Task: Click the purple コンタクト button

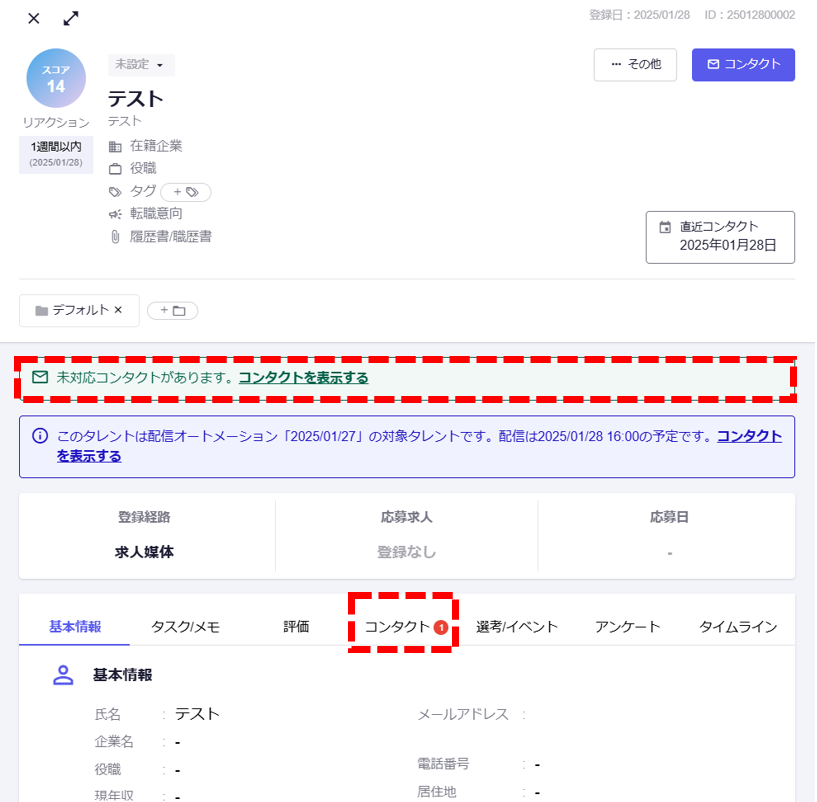Action: 743,65
